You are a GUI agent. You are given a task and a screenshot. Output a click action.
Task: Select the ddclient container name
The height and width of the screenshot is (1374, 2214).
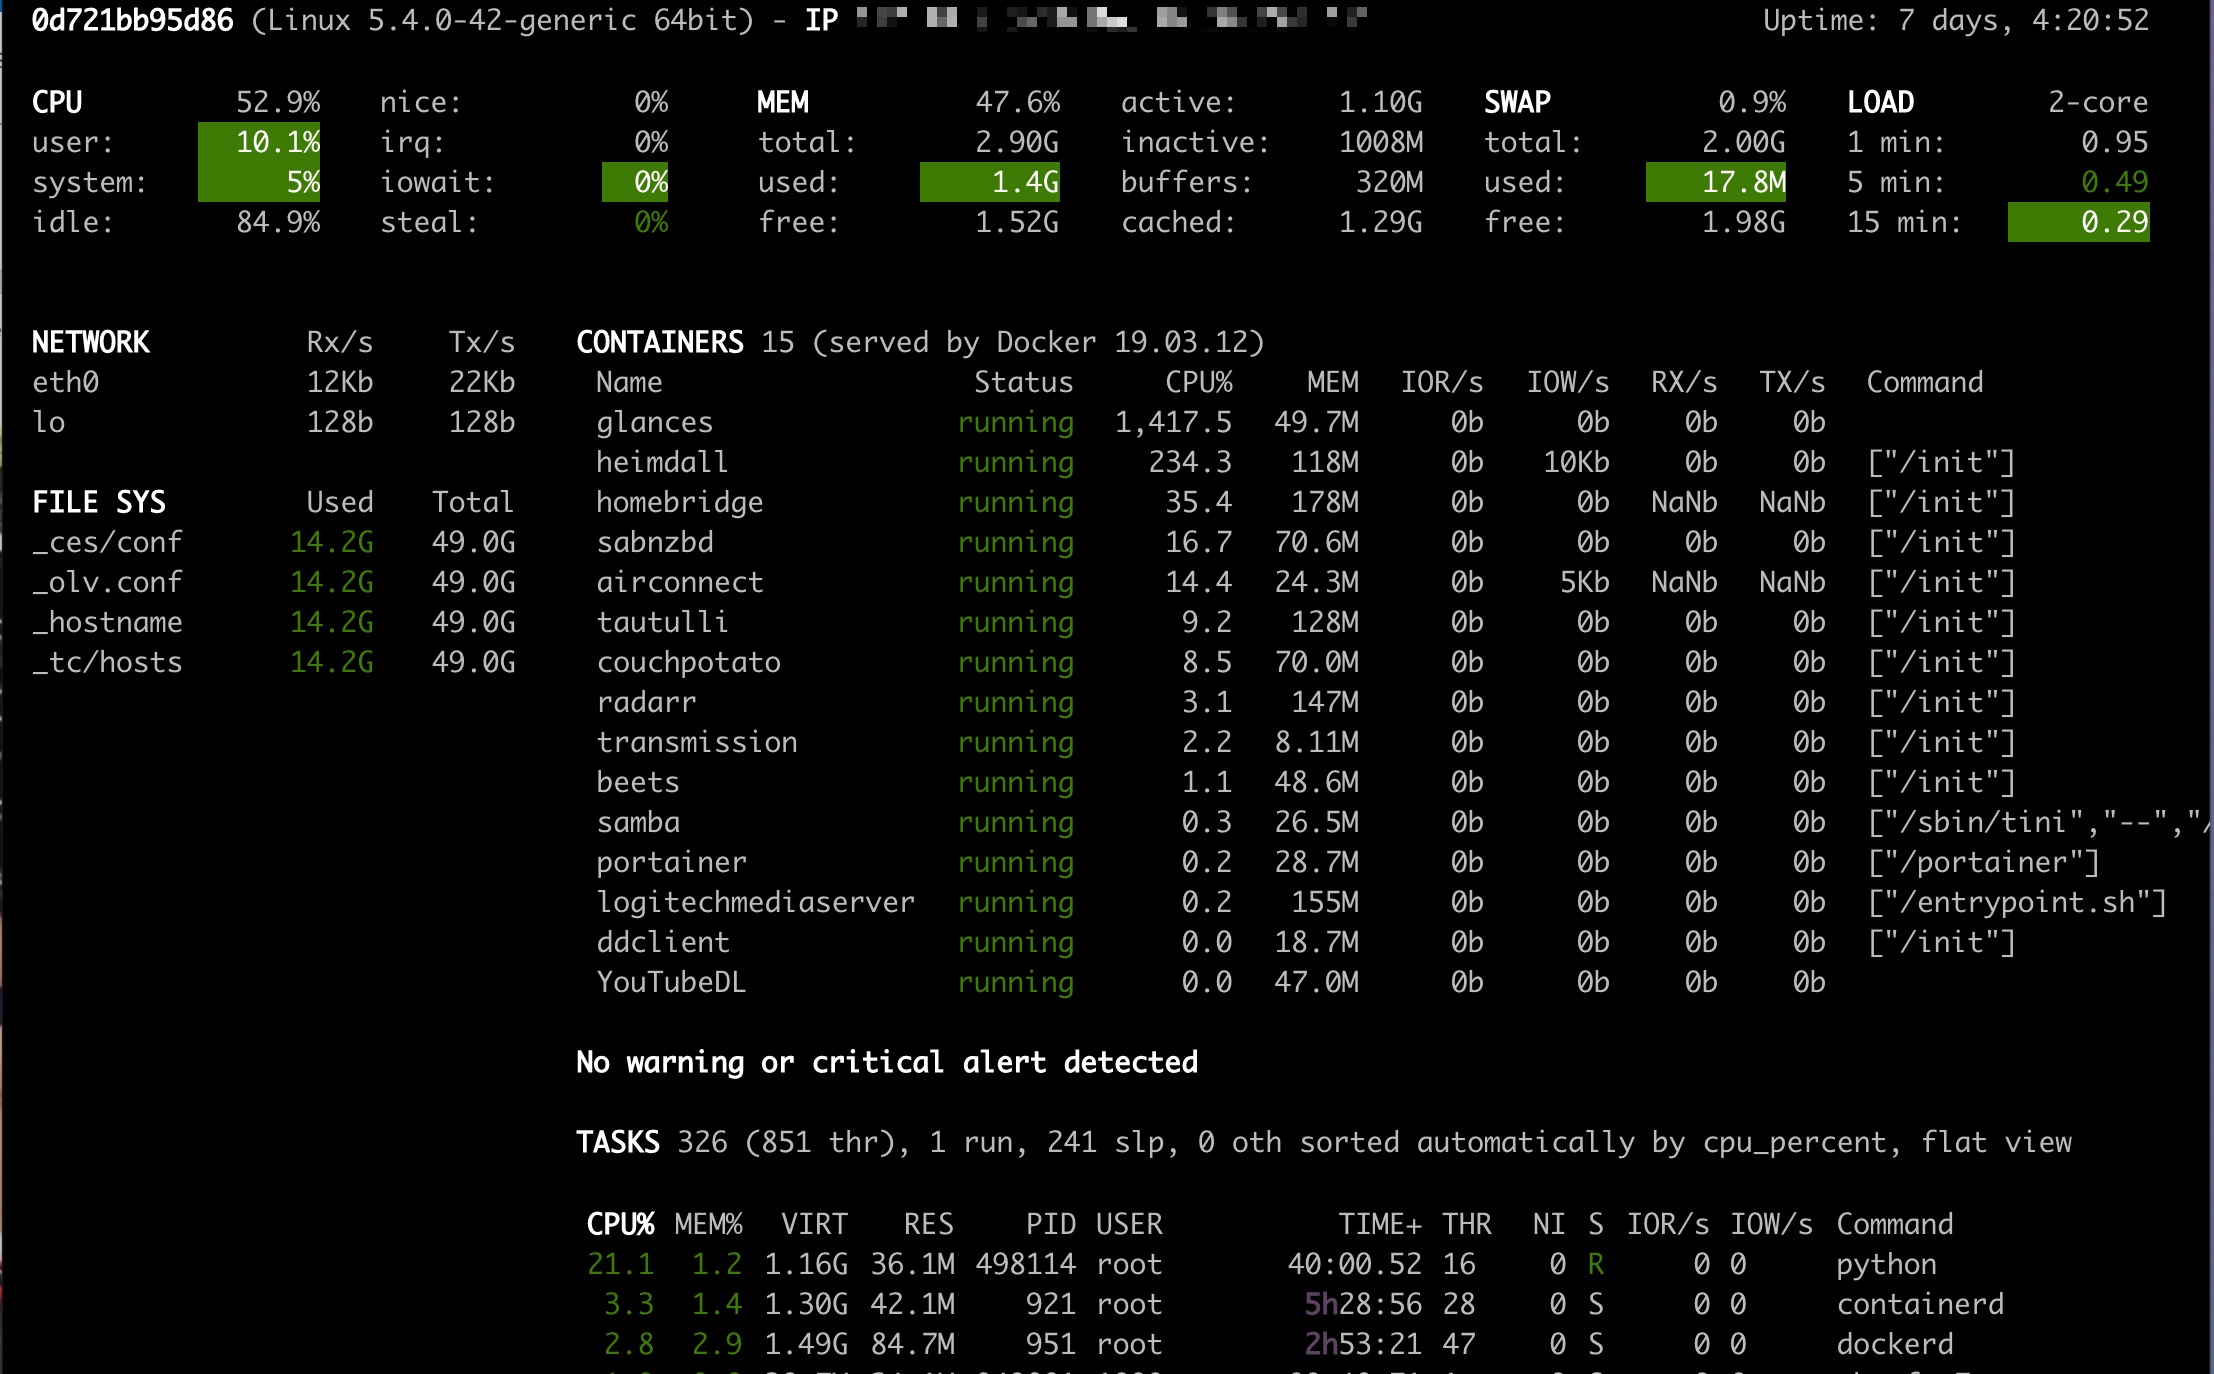(x=663, y=942)
